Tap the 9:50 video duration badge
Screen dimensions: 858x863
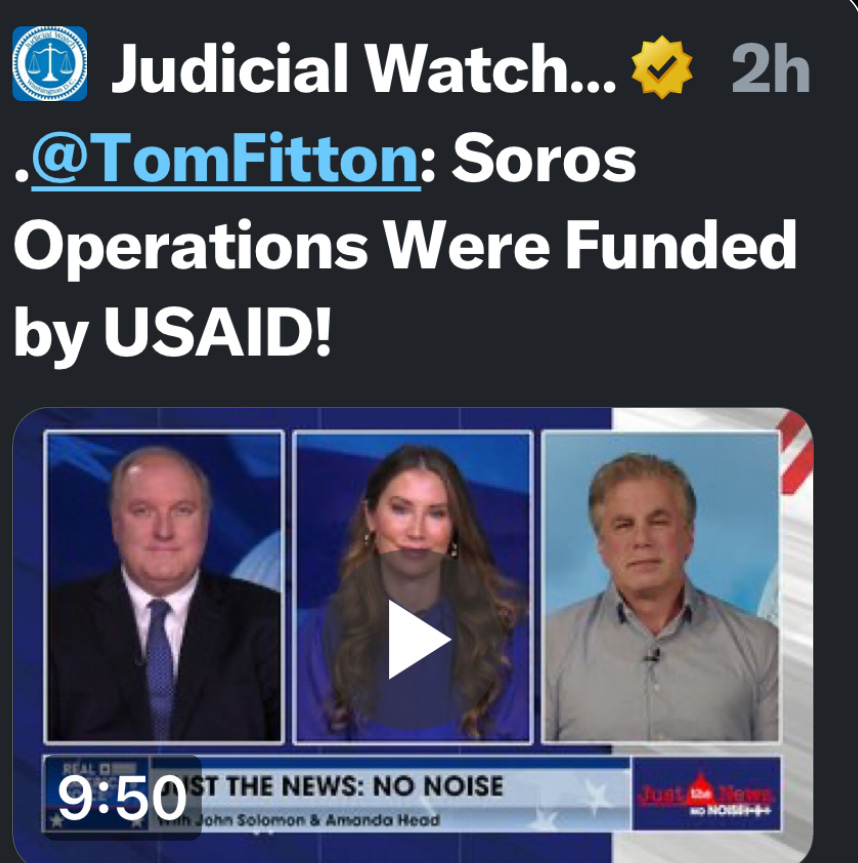point(122,798)
